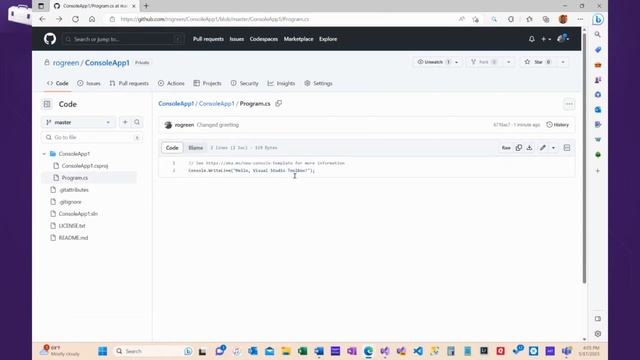Image resolution: width=640 pixels, height=360 pixels.
Task: Open the browser favorites star icon
Action: click(529, 19)
